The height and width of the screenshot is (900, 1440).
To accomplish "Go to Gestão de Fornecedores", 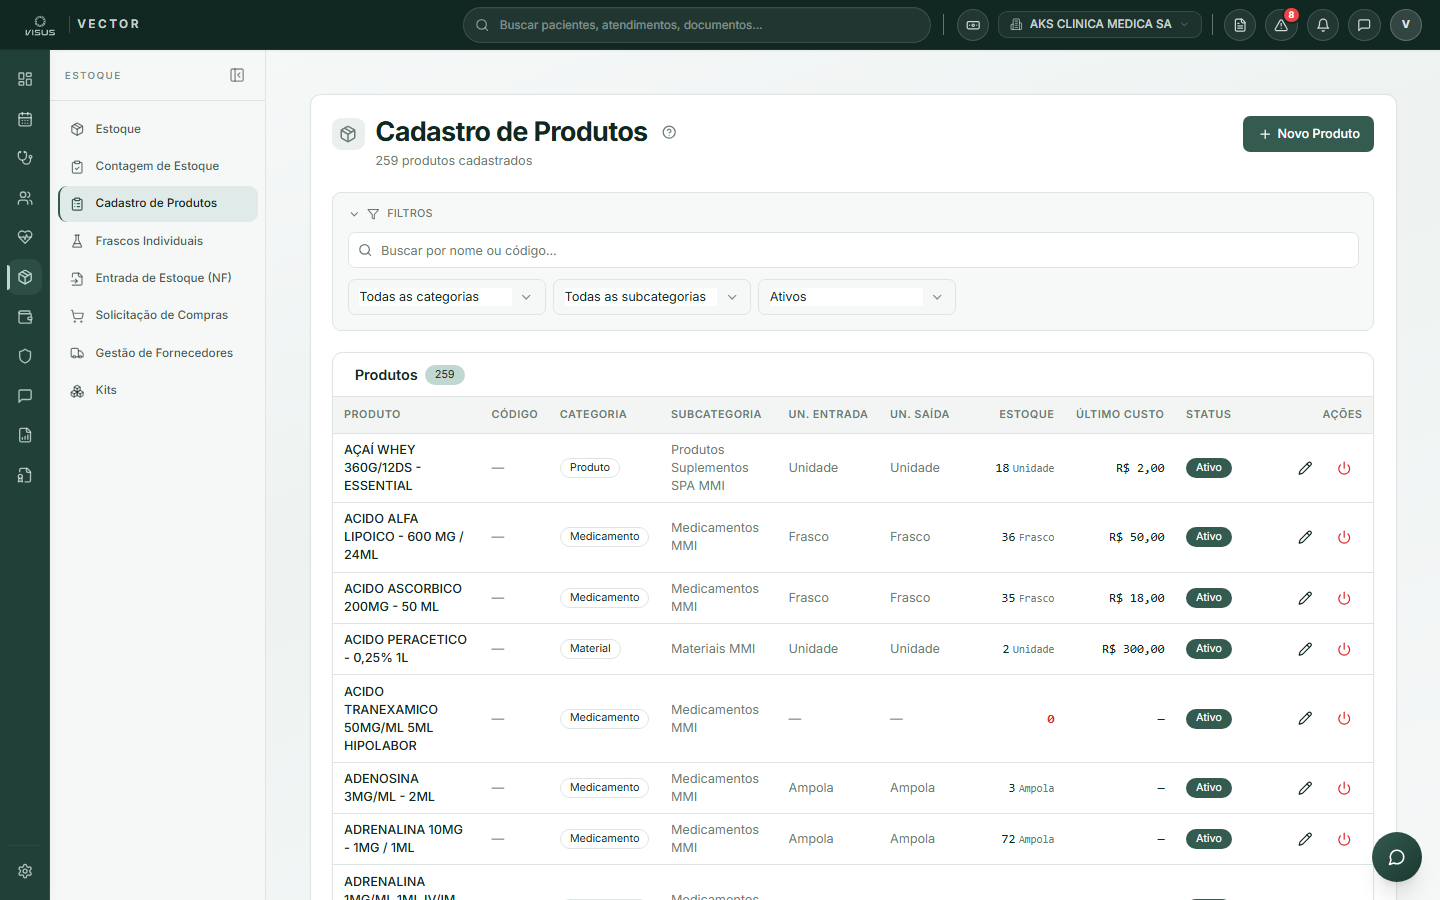I will point(158,353).
